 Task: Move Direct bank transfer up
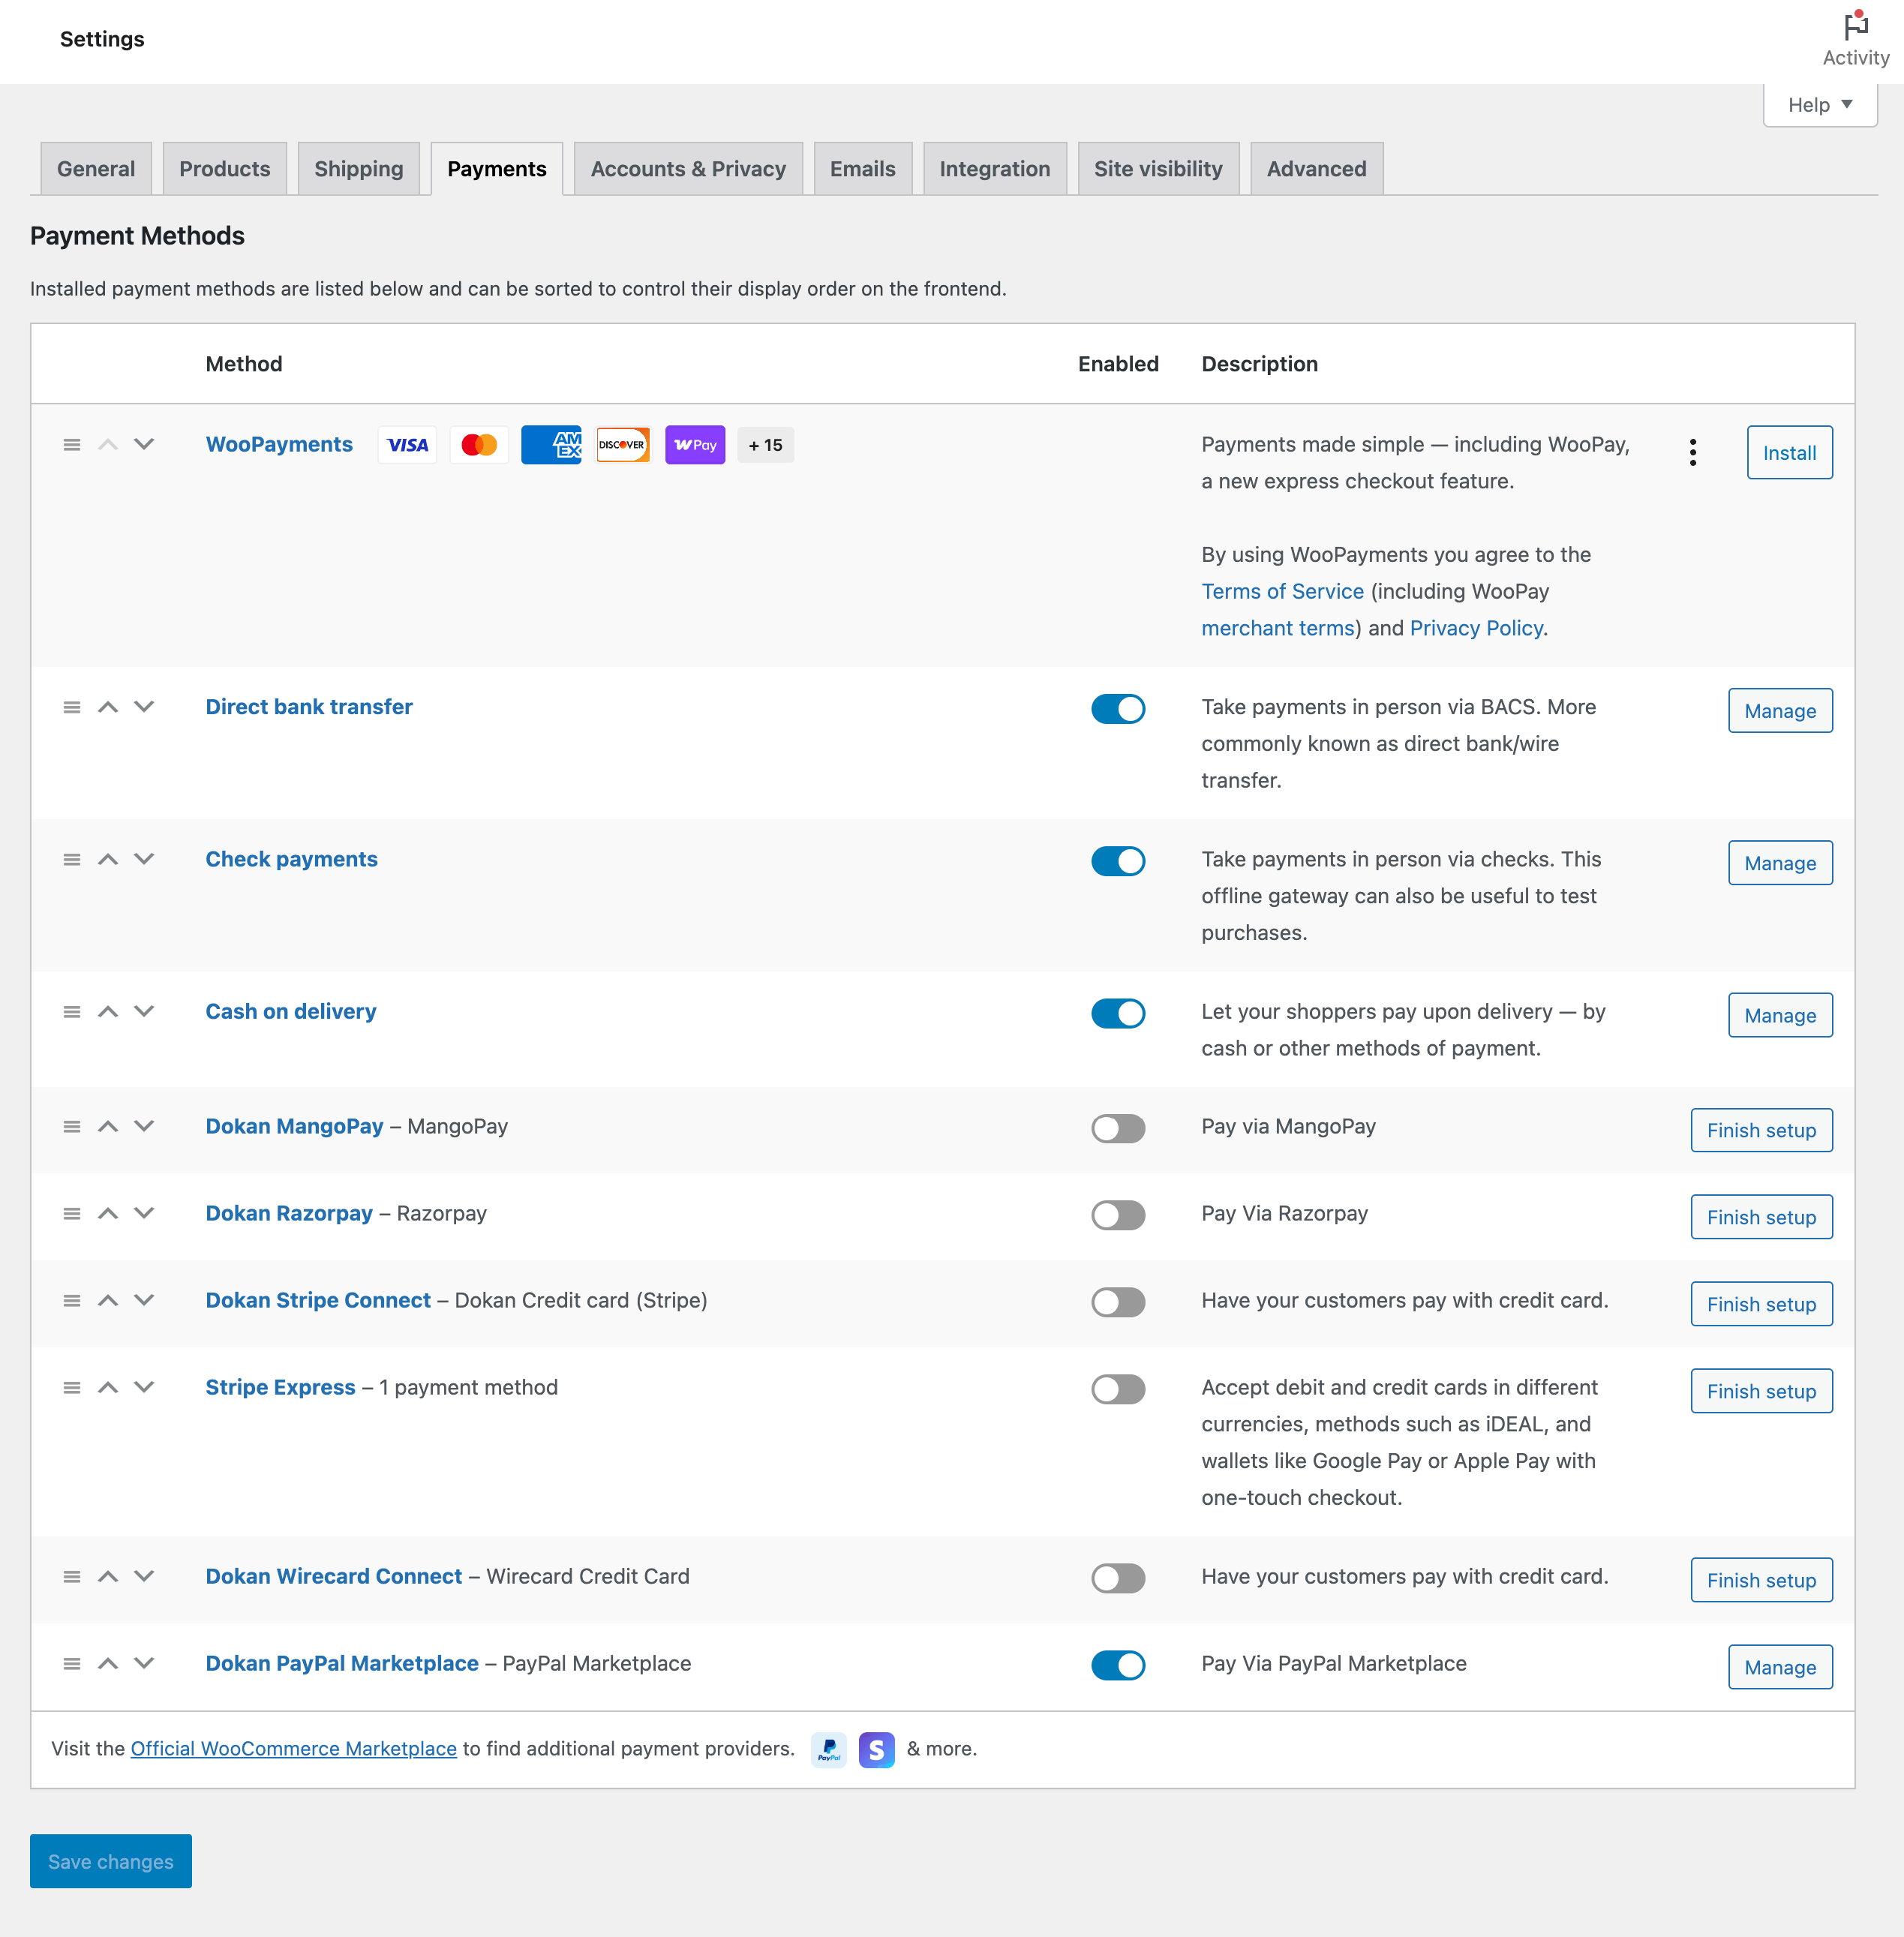point(108,707)
